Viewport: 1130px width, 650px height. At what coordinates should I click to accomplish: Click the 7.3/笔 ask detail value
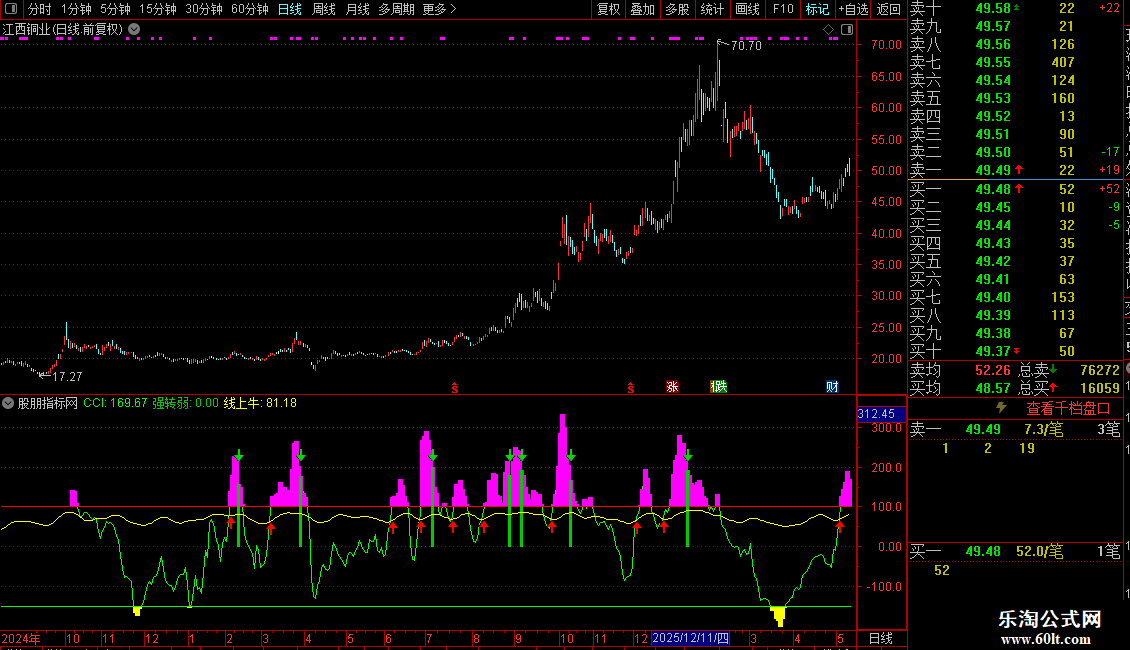click(1044, 429)
